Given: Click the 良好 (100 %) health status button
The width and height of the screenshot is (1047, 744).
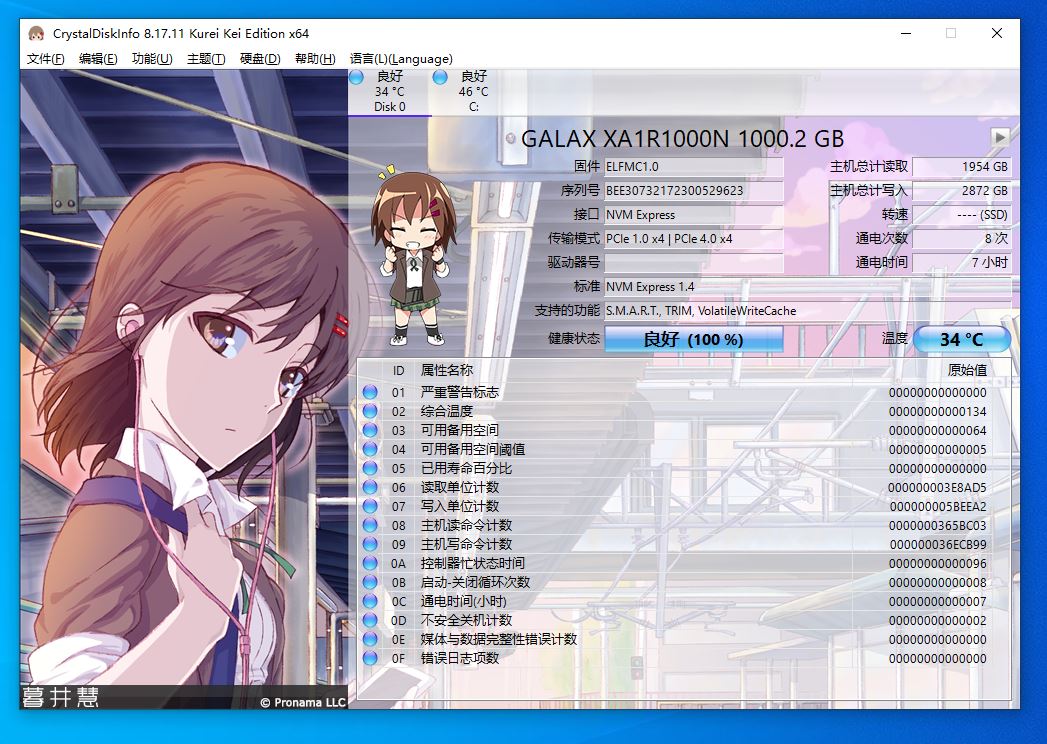Looking at the screenshot, I should coord(694,339).
